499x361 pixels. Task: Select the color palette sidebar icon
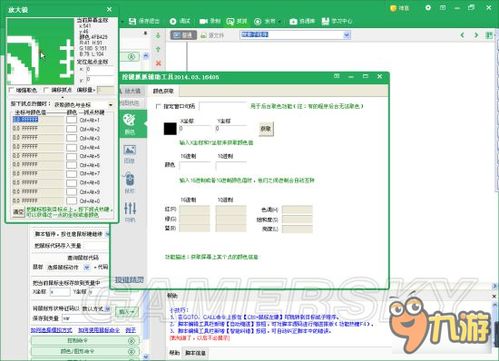129,120
